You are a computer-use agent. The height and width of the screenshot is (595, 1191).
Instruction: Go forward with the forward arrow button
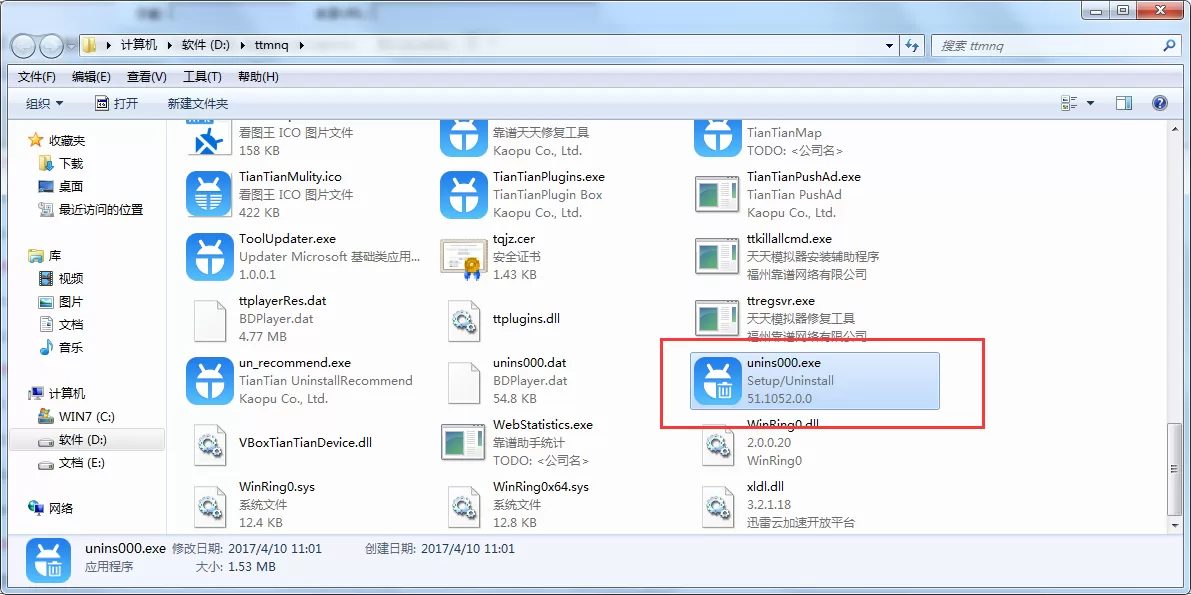coord(51,46)
